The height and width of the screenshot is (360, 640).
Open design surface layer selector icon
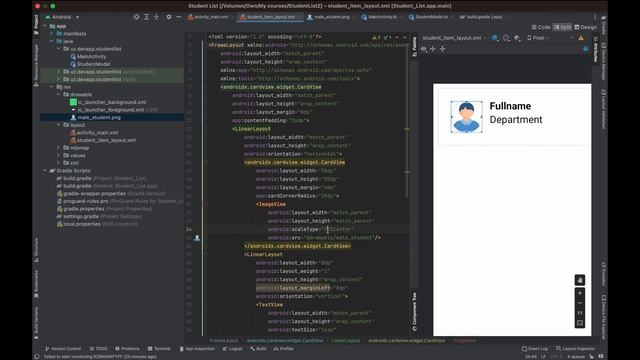[x=495, y=38]
